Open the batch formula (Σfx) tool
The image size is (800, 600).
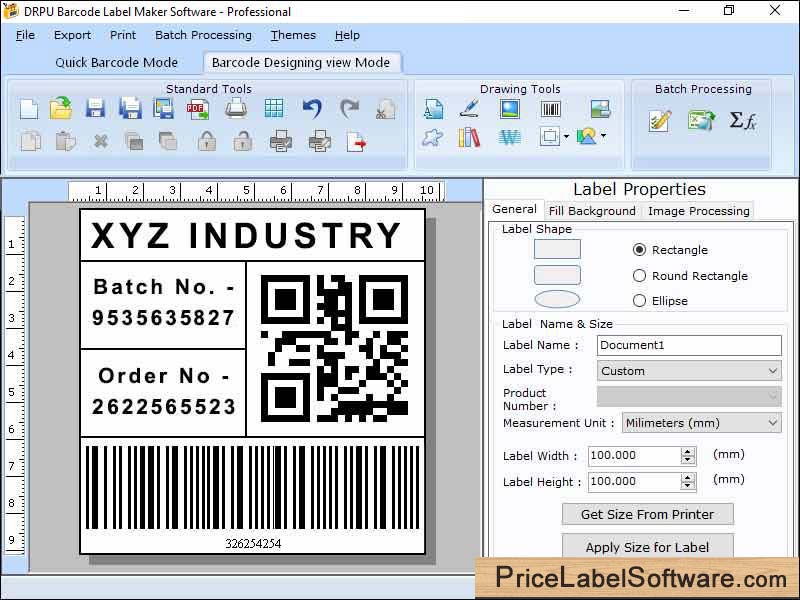tap(742, 121)
